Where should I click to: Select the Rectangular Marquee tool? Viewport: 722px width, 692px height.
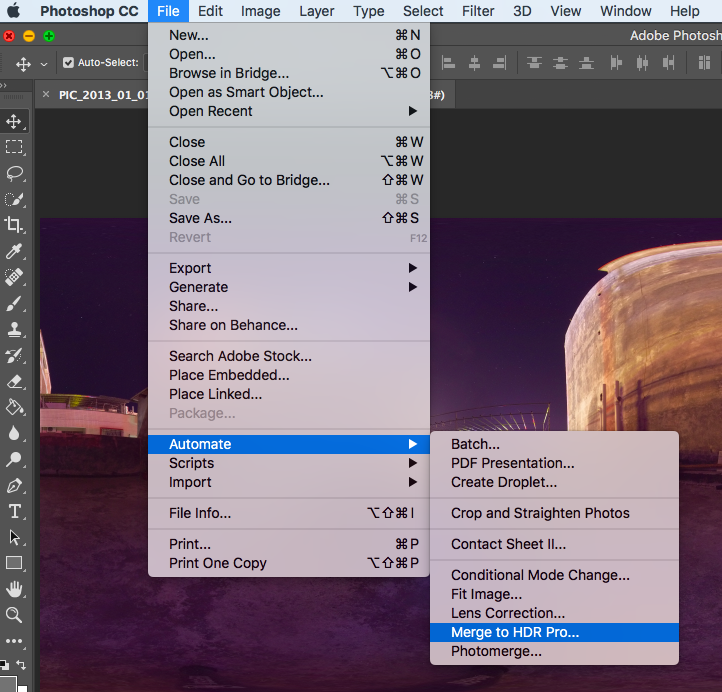pos(14,147)
